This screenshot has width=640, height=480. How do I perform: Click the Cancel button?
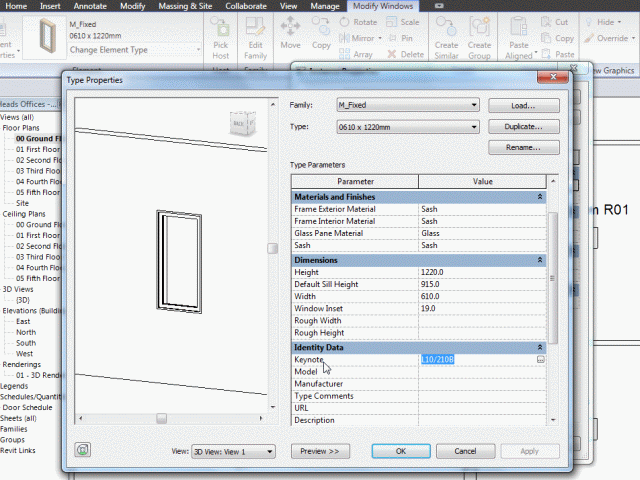(x=465, y=451)
